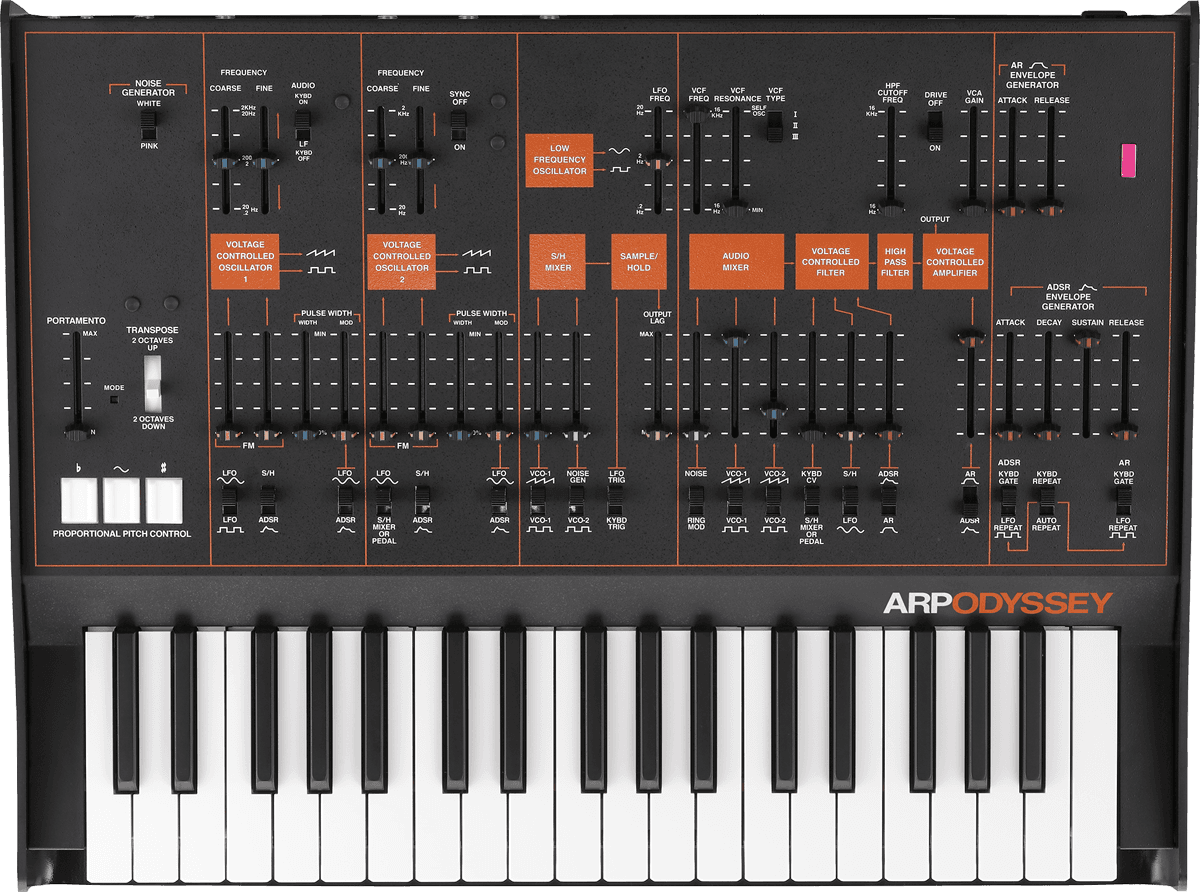Screen dimensions: 1200x892
Task: Click the portamento Mode button
Action: 113,400
